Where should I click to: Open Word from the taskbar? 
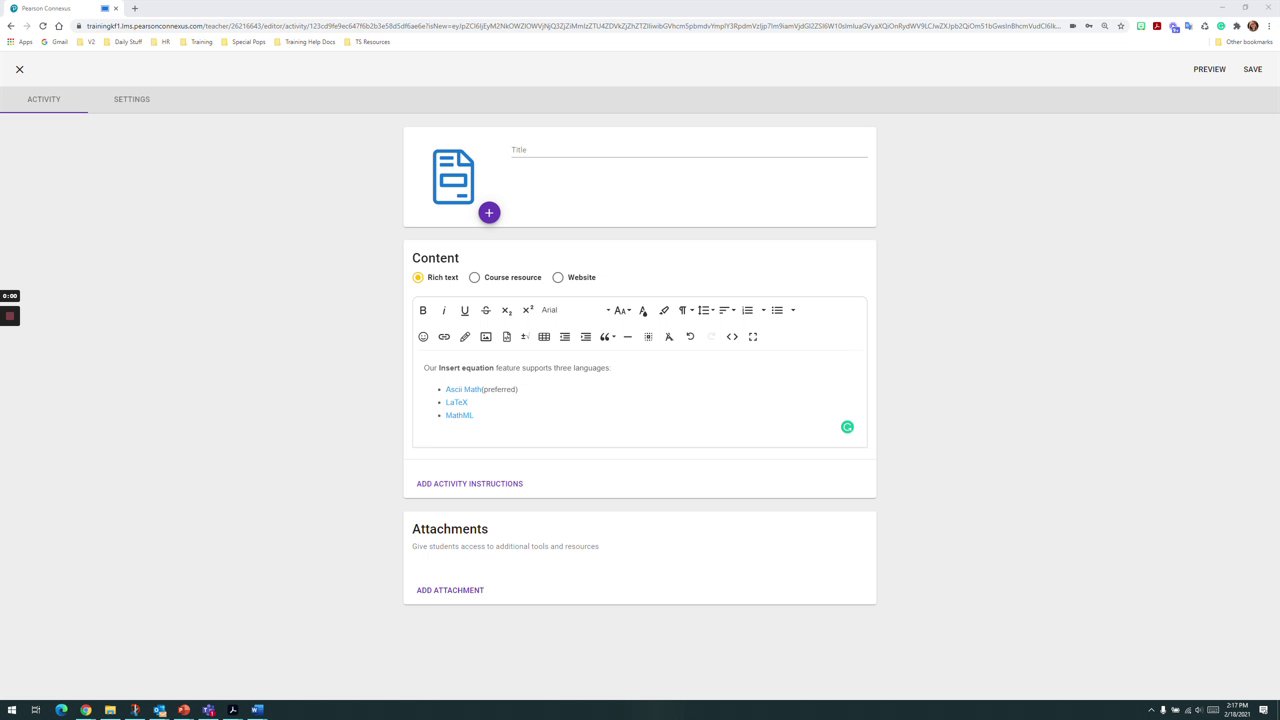(257, 710)
